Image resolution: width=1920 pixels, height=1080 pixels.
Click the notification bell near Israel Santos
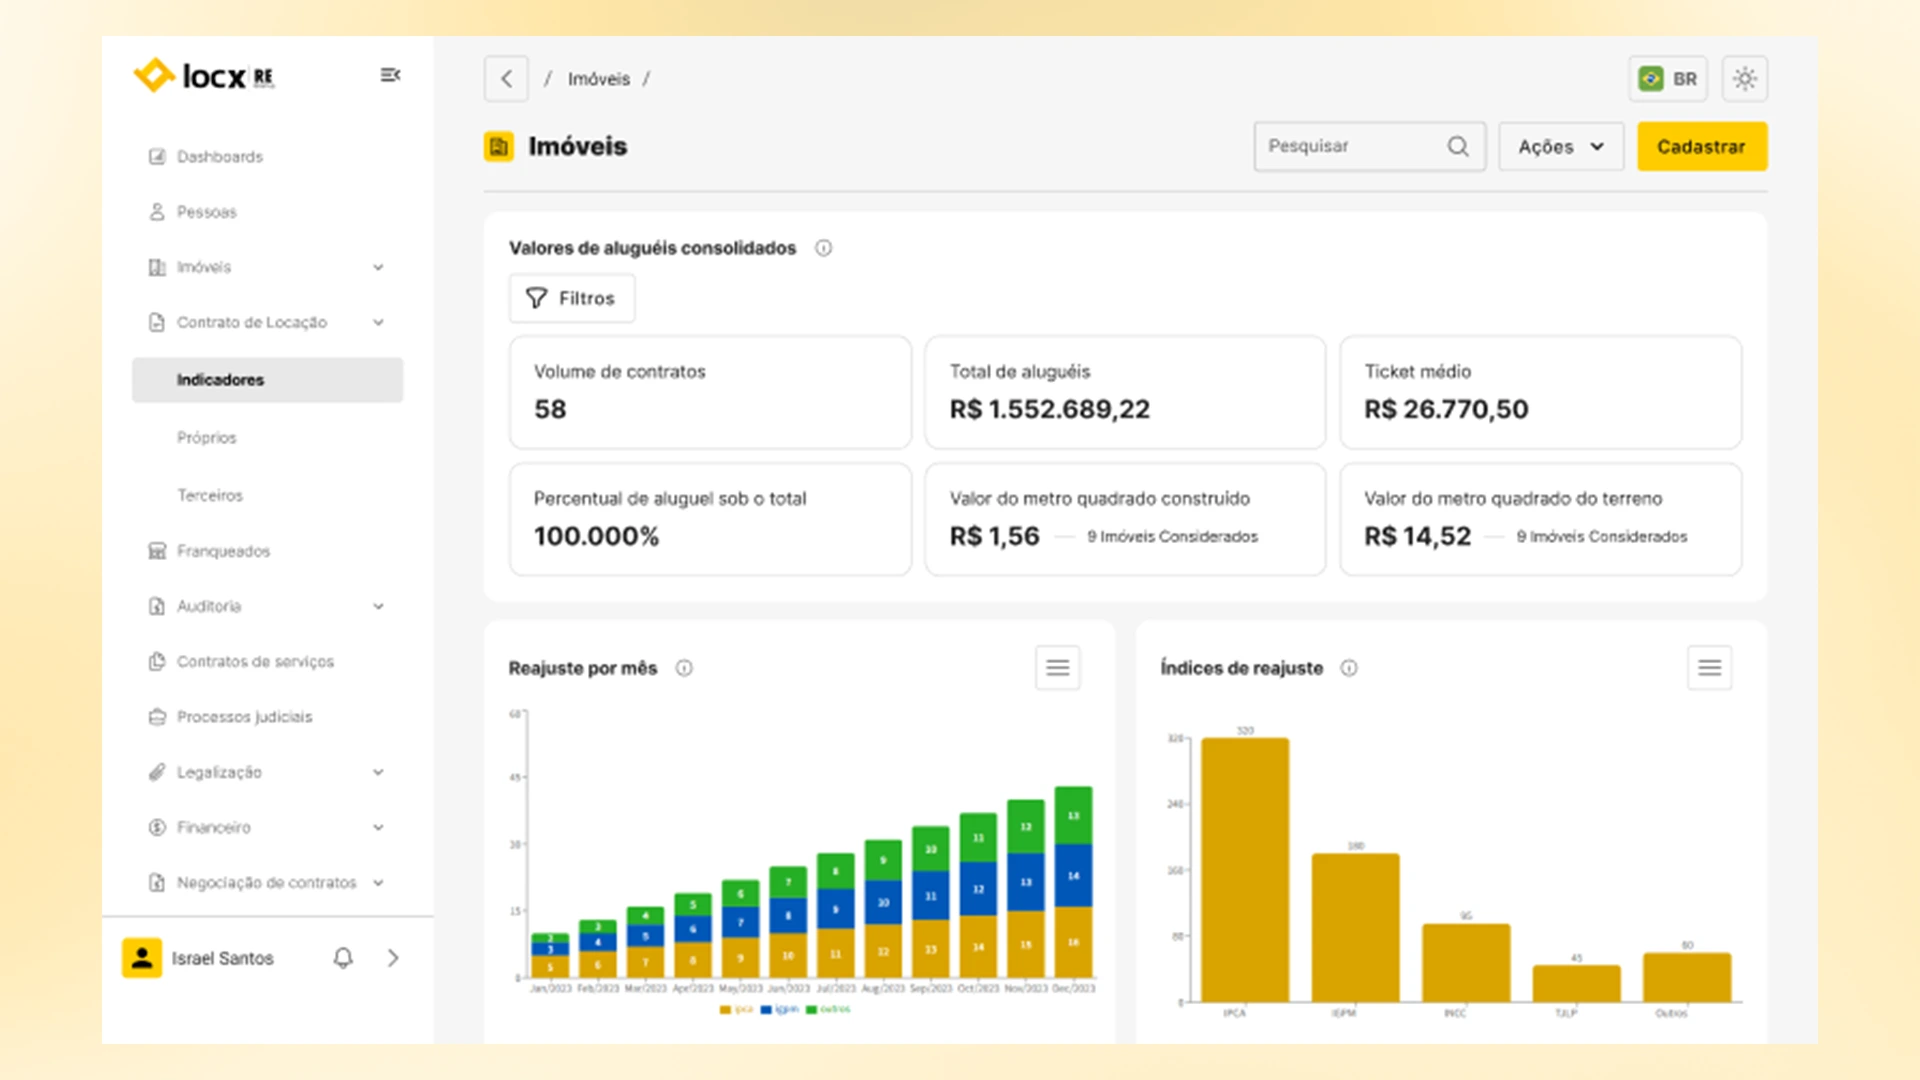click(x=343, y=957)
